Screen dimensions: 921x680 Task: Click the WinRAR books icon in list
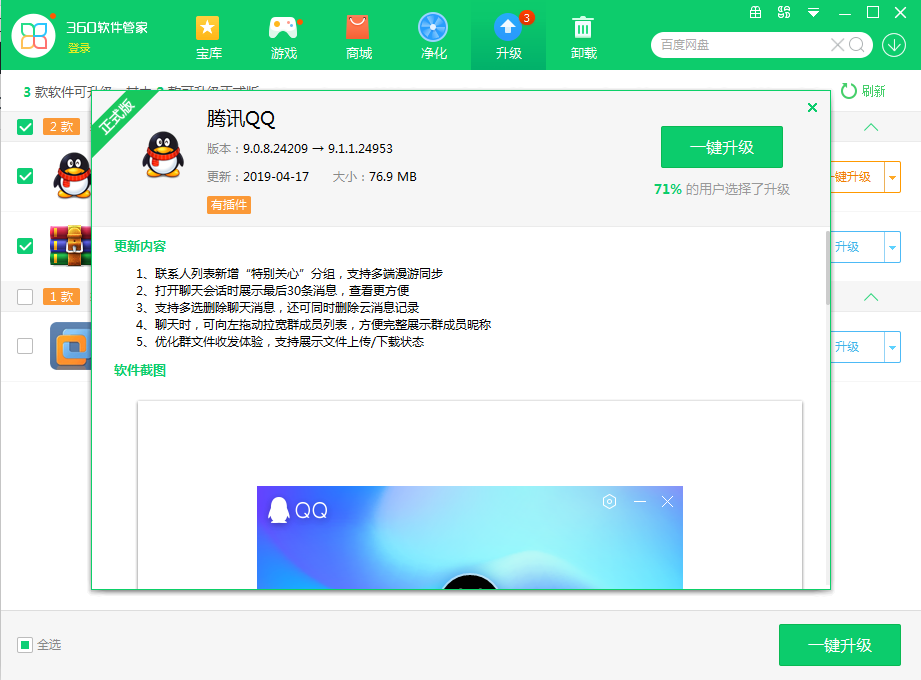pos(70,245)
